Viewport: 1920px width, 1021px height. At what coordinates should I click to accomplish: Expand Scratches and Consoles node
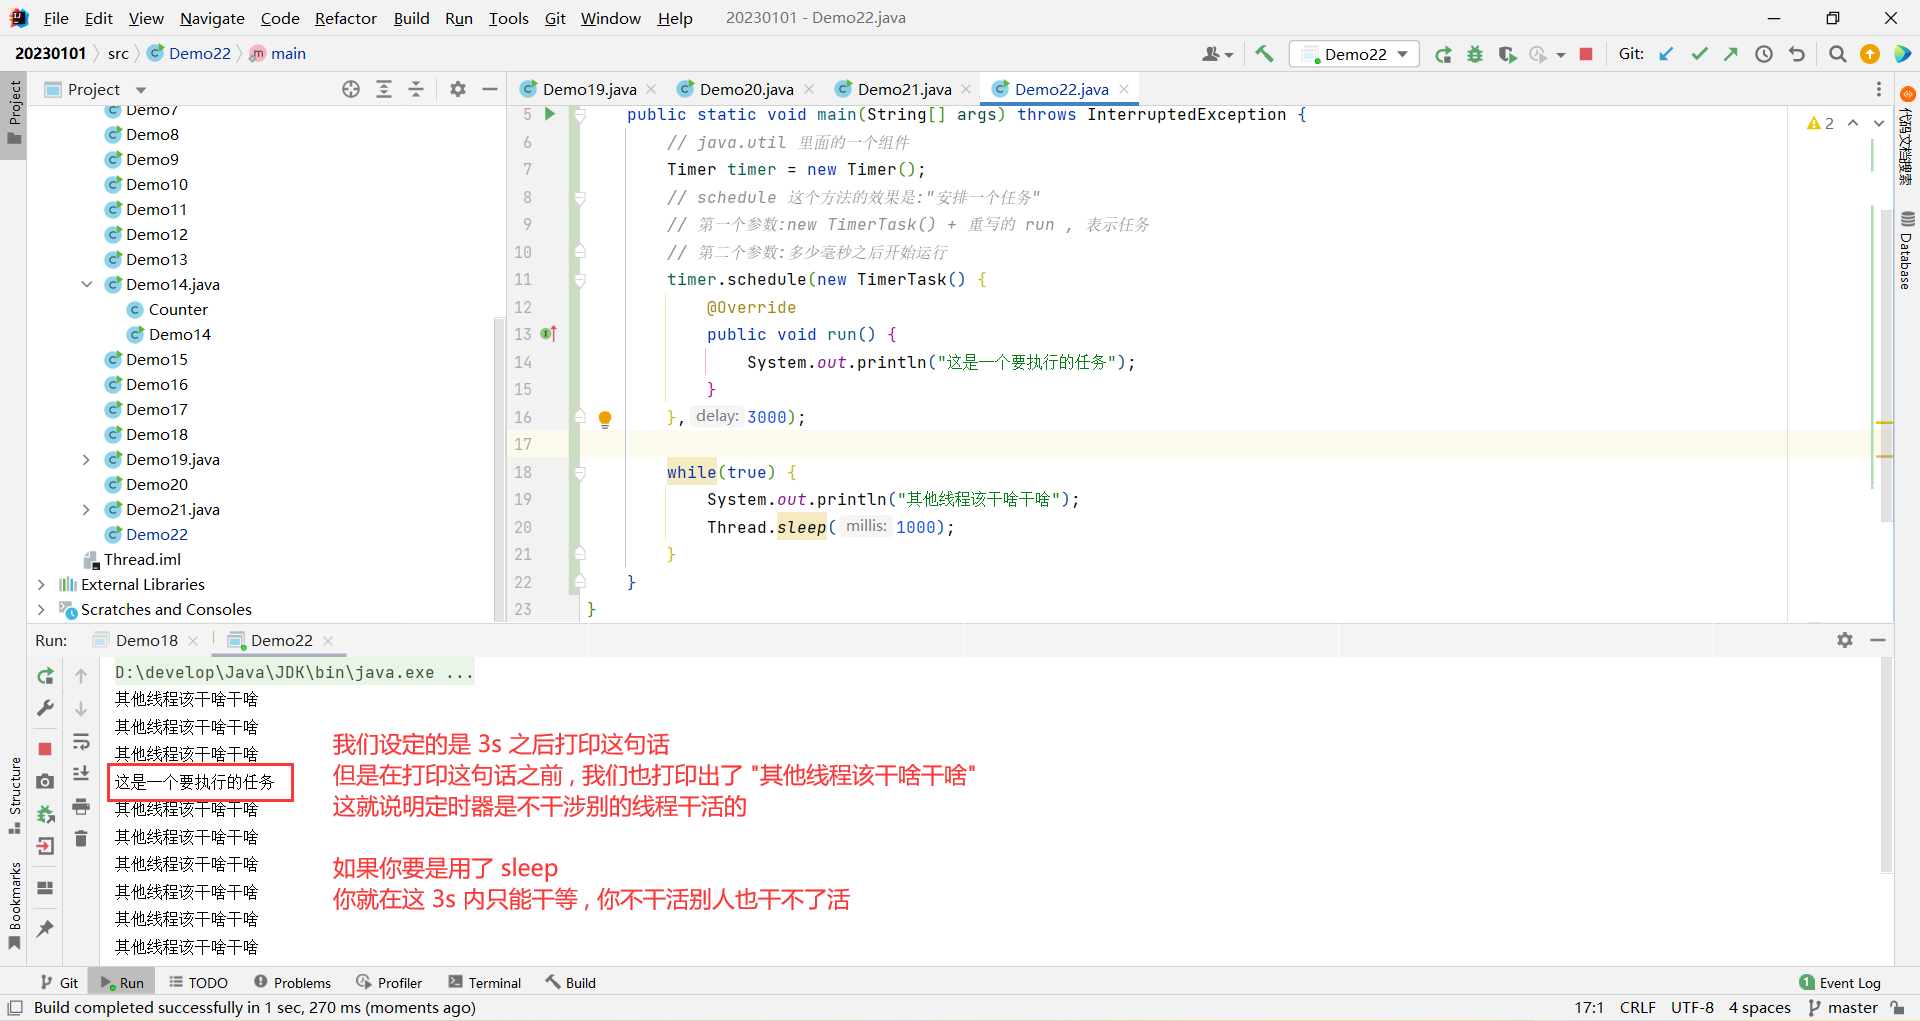tap(41, 609)
